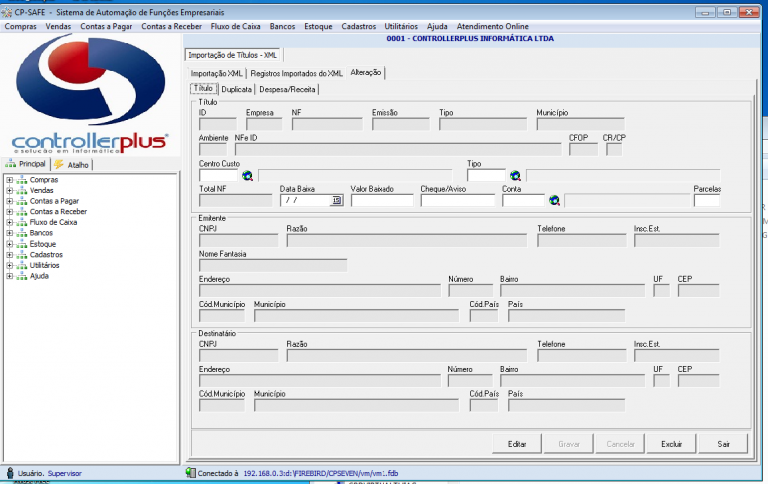Click the Excluir button
This screenshot has width=768, height=484.
point(671,444)
